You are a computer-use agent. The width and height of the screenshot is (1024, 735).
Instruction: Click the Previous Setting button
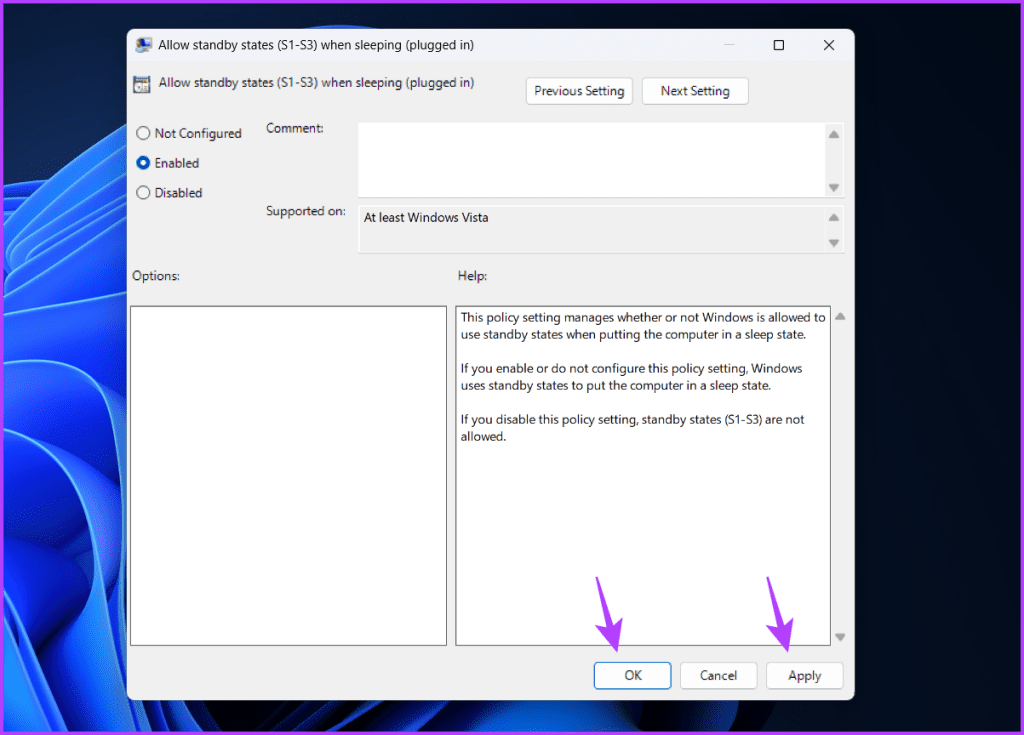pos(579,91)
